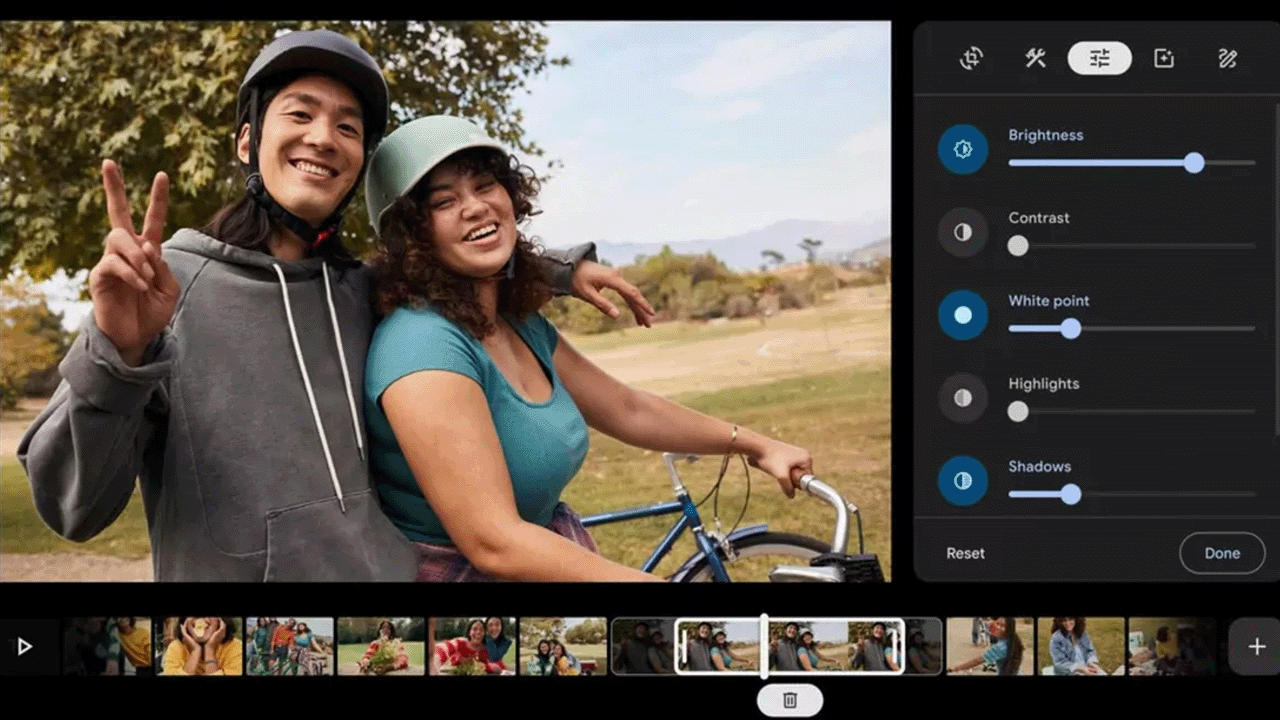
Task: Select the clip of woman holding flowers
Action: pos(381,646)
